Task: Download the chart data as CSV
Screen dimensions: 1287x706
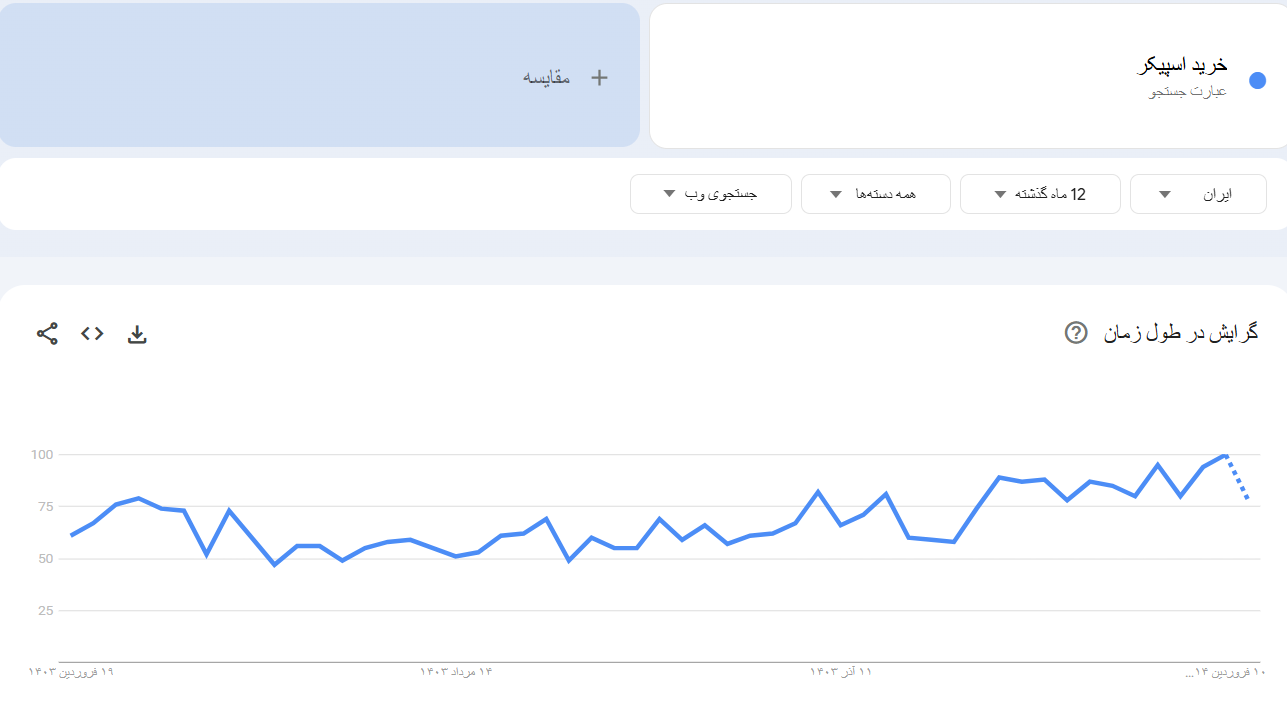Action: [137, 334]
